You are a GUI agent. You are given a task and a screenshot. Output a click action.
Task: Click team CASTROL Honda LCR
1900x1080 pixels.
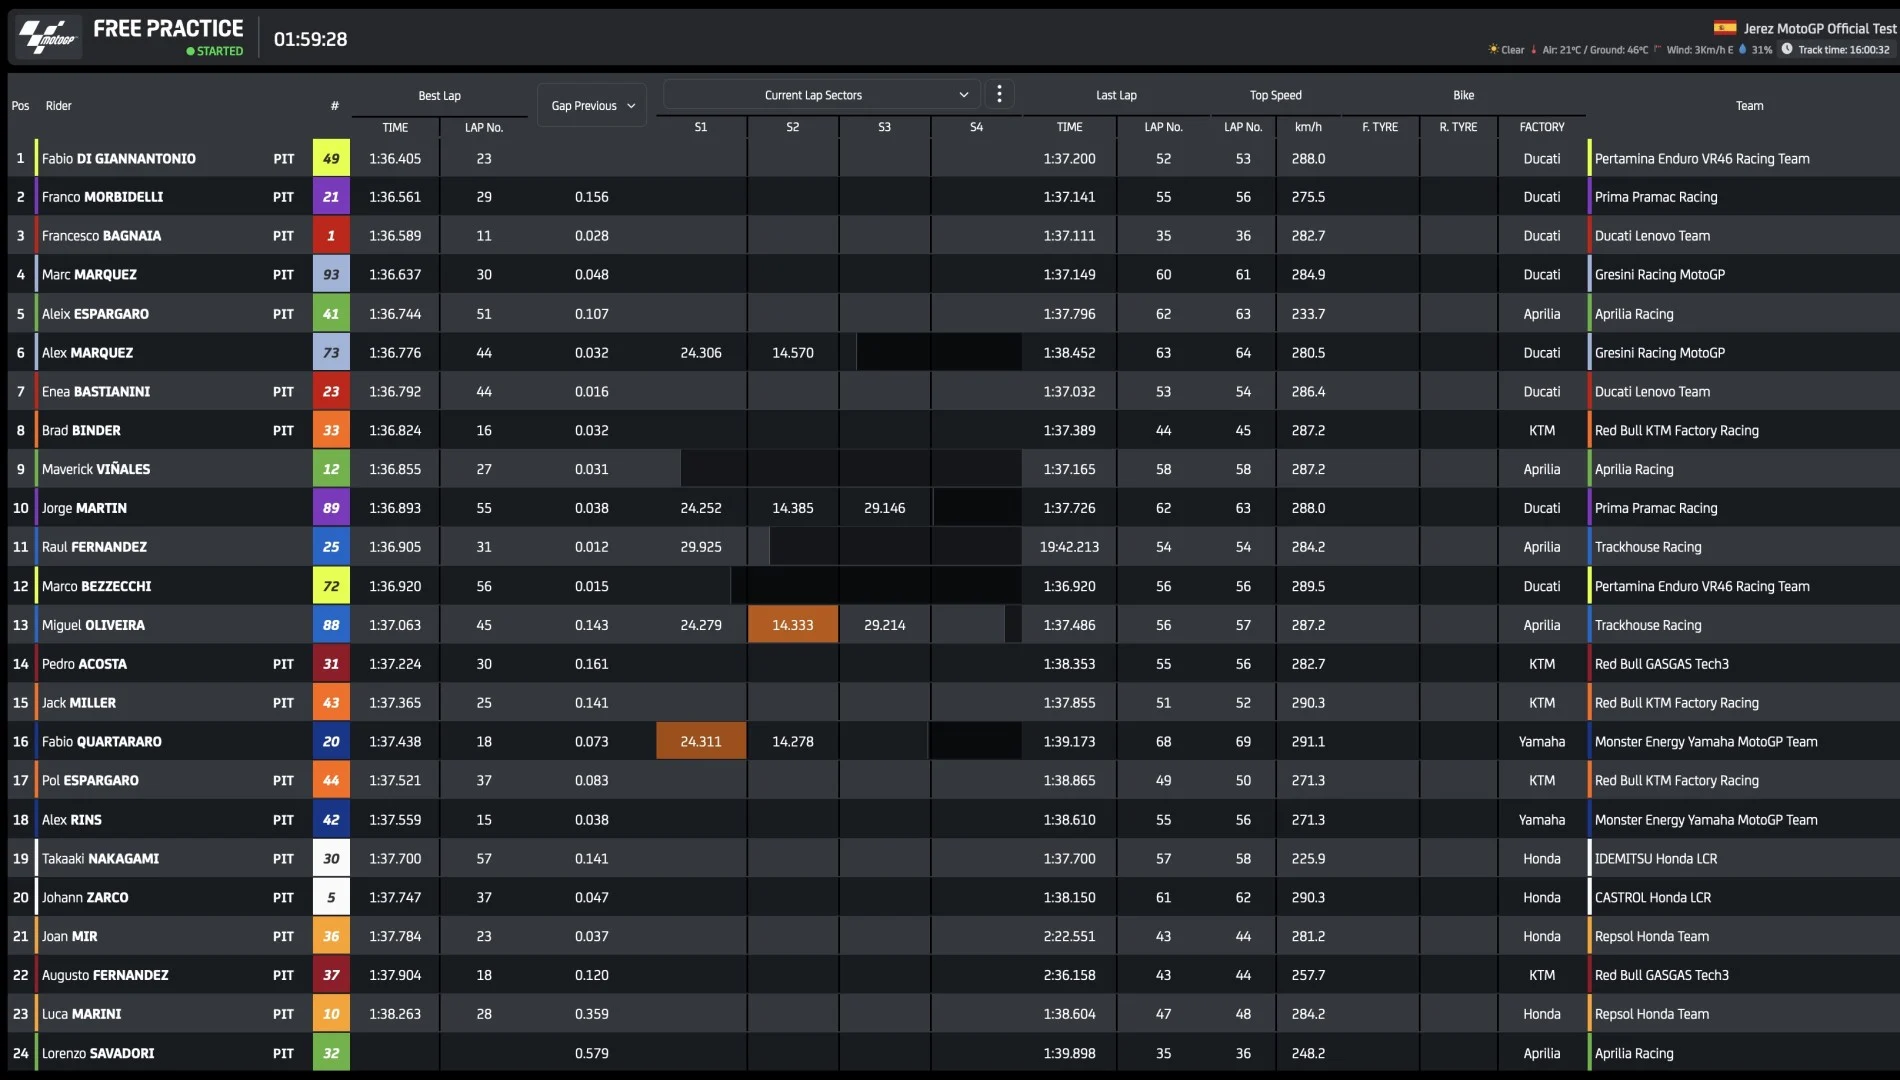[1653, 897]
